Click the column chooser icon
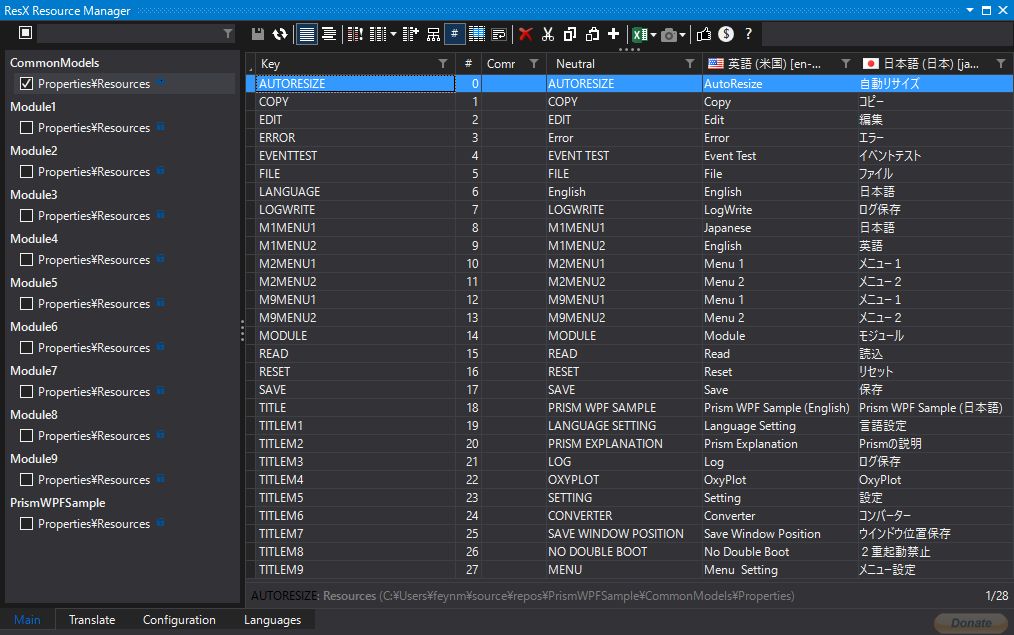 [x=378, y=34]
